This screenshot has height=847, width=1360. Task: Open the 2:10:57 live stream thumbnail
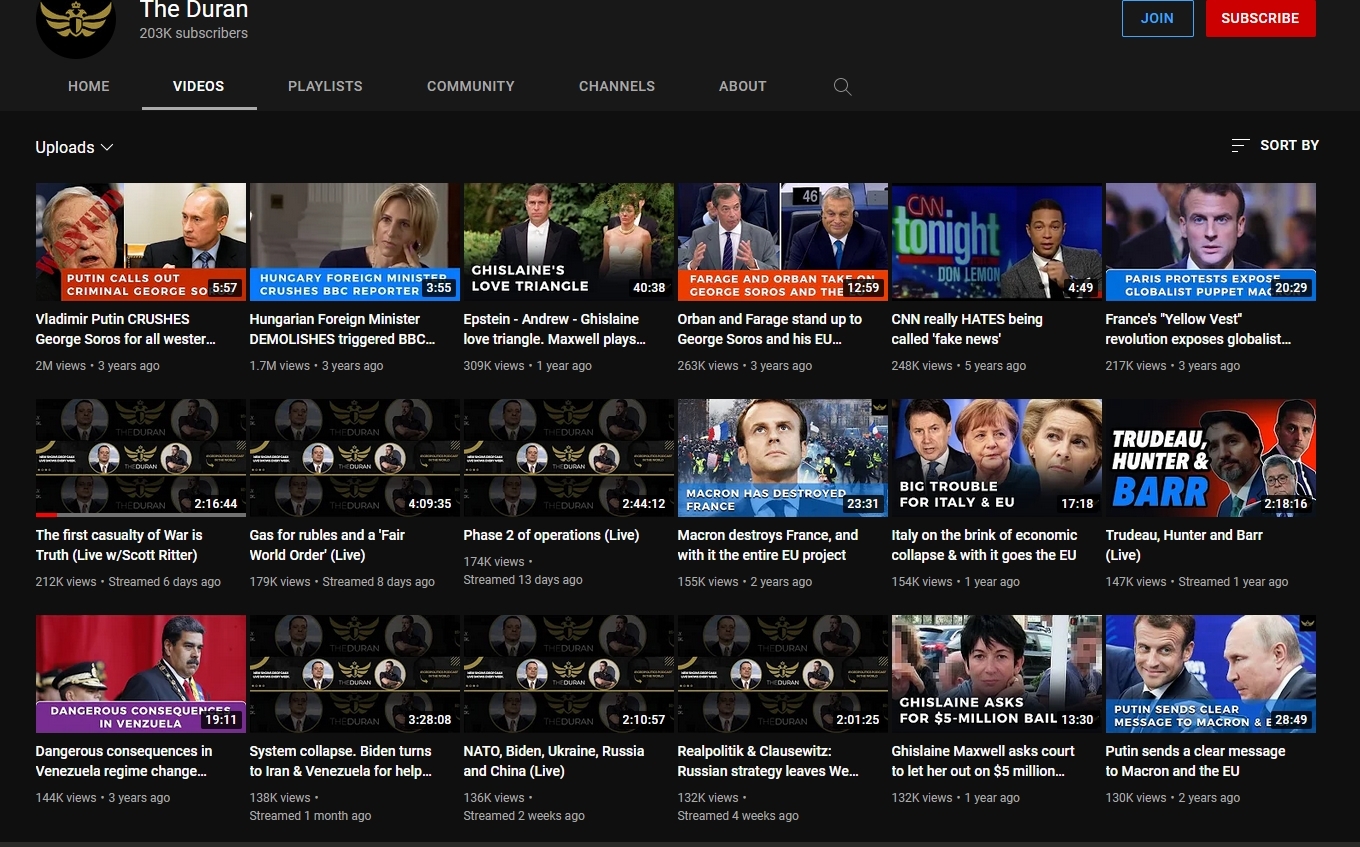[569, 674]
